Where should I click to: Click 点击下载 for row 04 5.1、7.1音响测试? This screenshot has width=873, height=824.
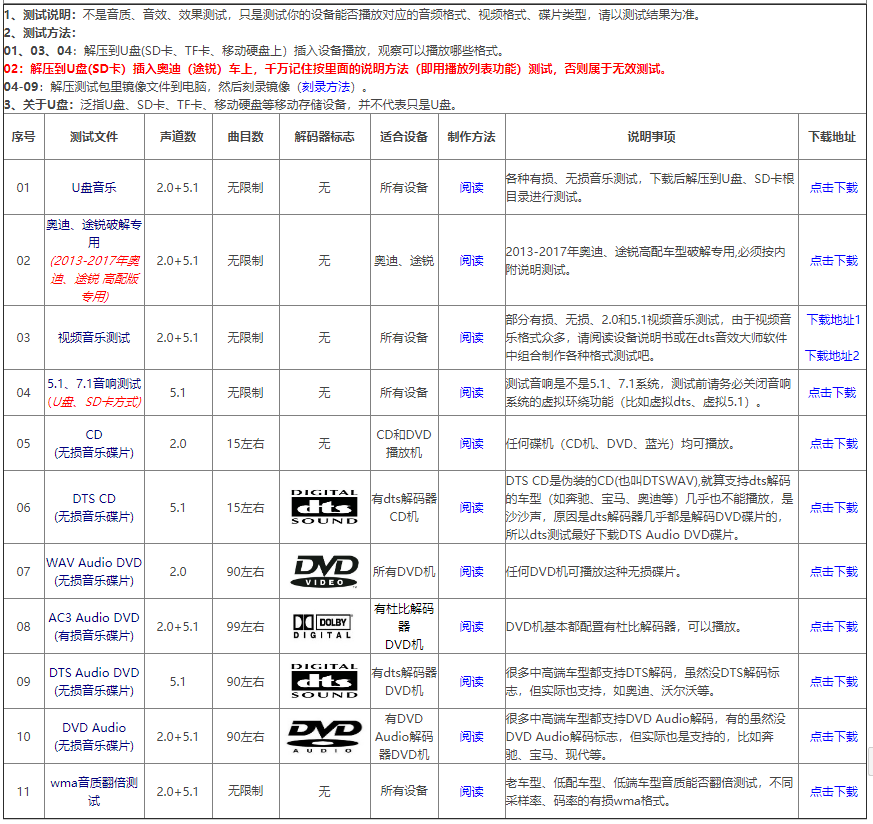coord(832,393)
